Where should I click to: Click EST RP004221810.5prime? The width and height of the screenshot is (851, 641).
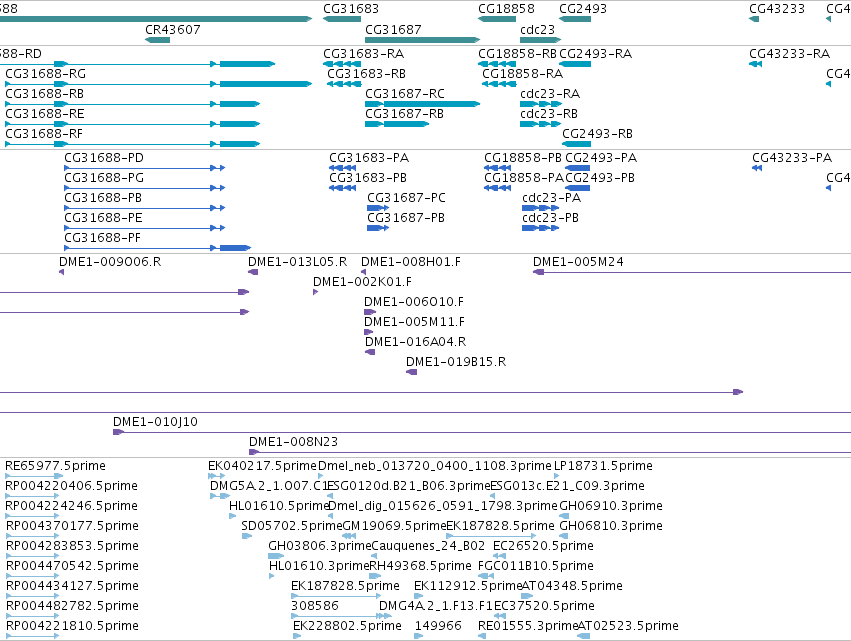(72, 626)
